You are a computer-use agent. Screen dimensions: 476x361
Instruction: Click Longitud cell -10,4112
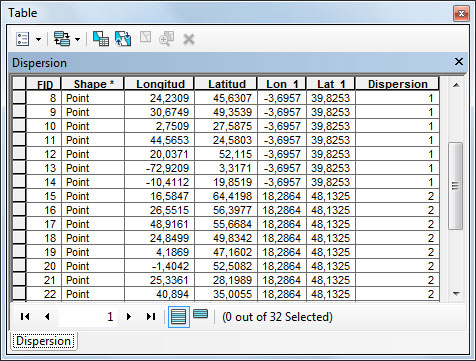pos(160,182)
